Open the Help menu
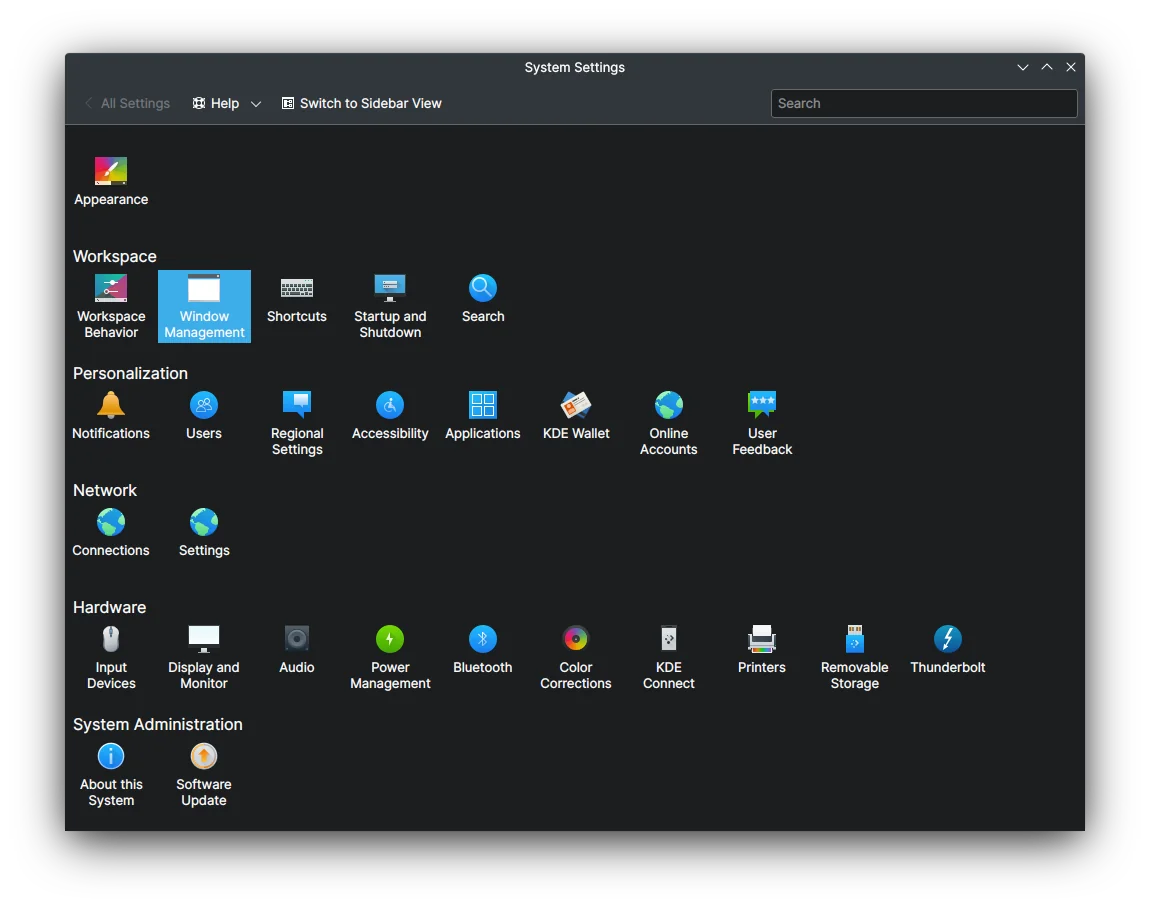The image size is (1150, 908). [216, 103]
